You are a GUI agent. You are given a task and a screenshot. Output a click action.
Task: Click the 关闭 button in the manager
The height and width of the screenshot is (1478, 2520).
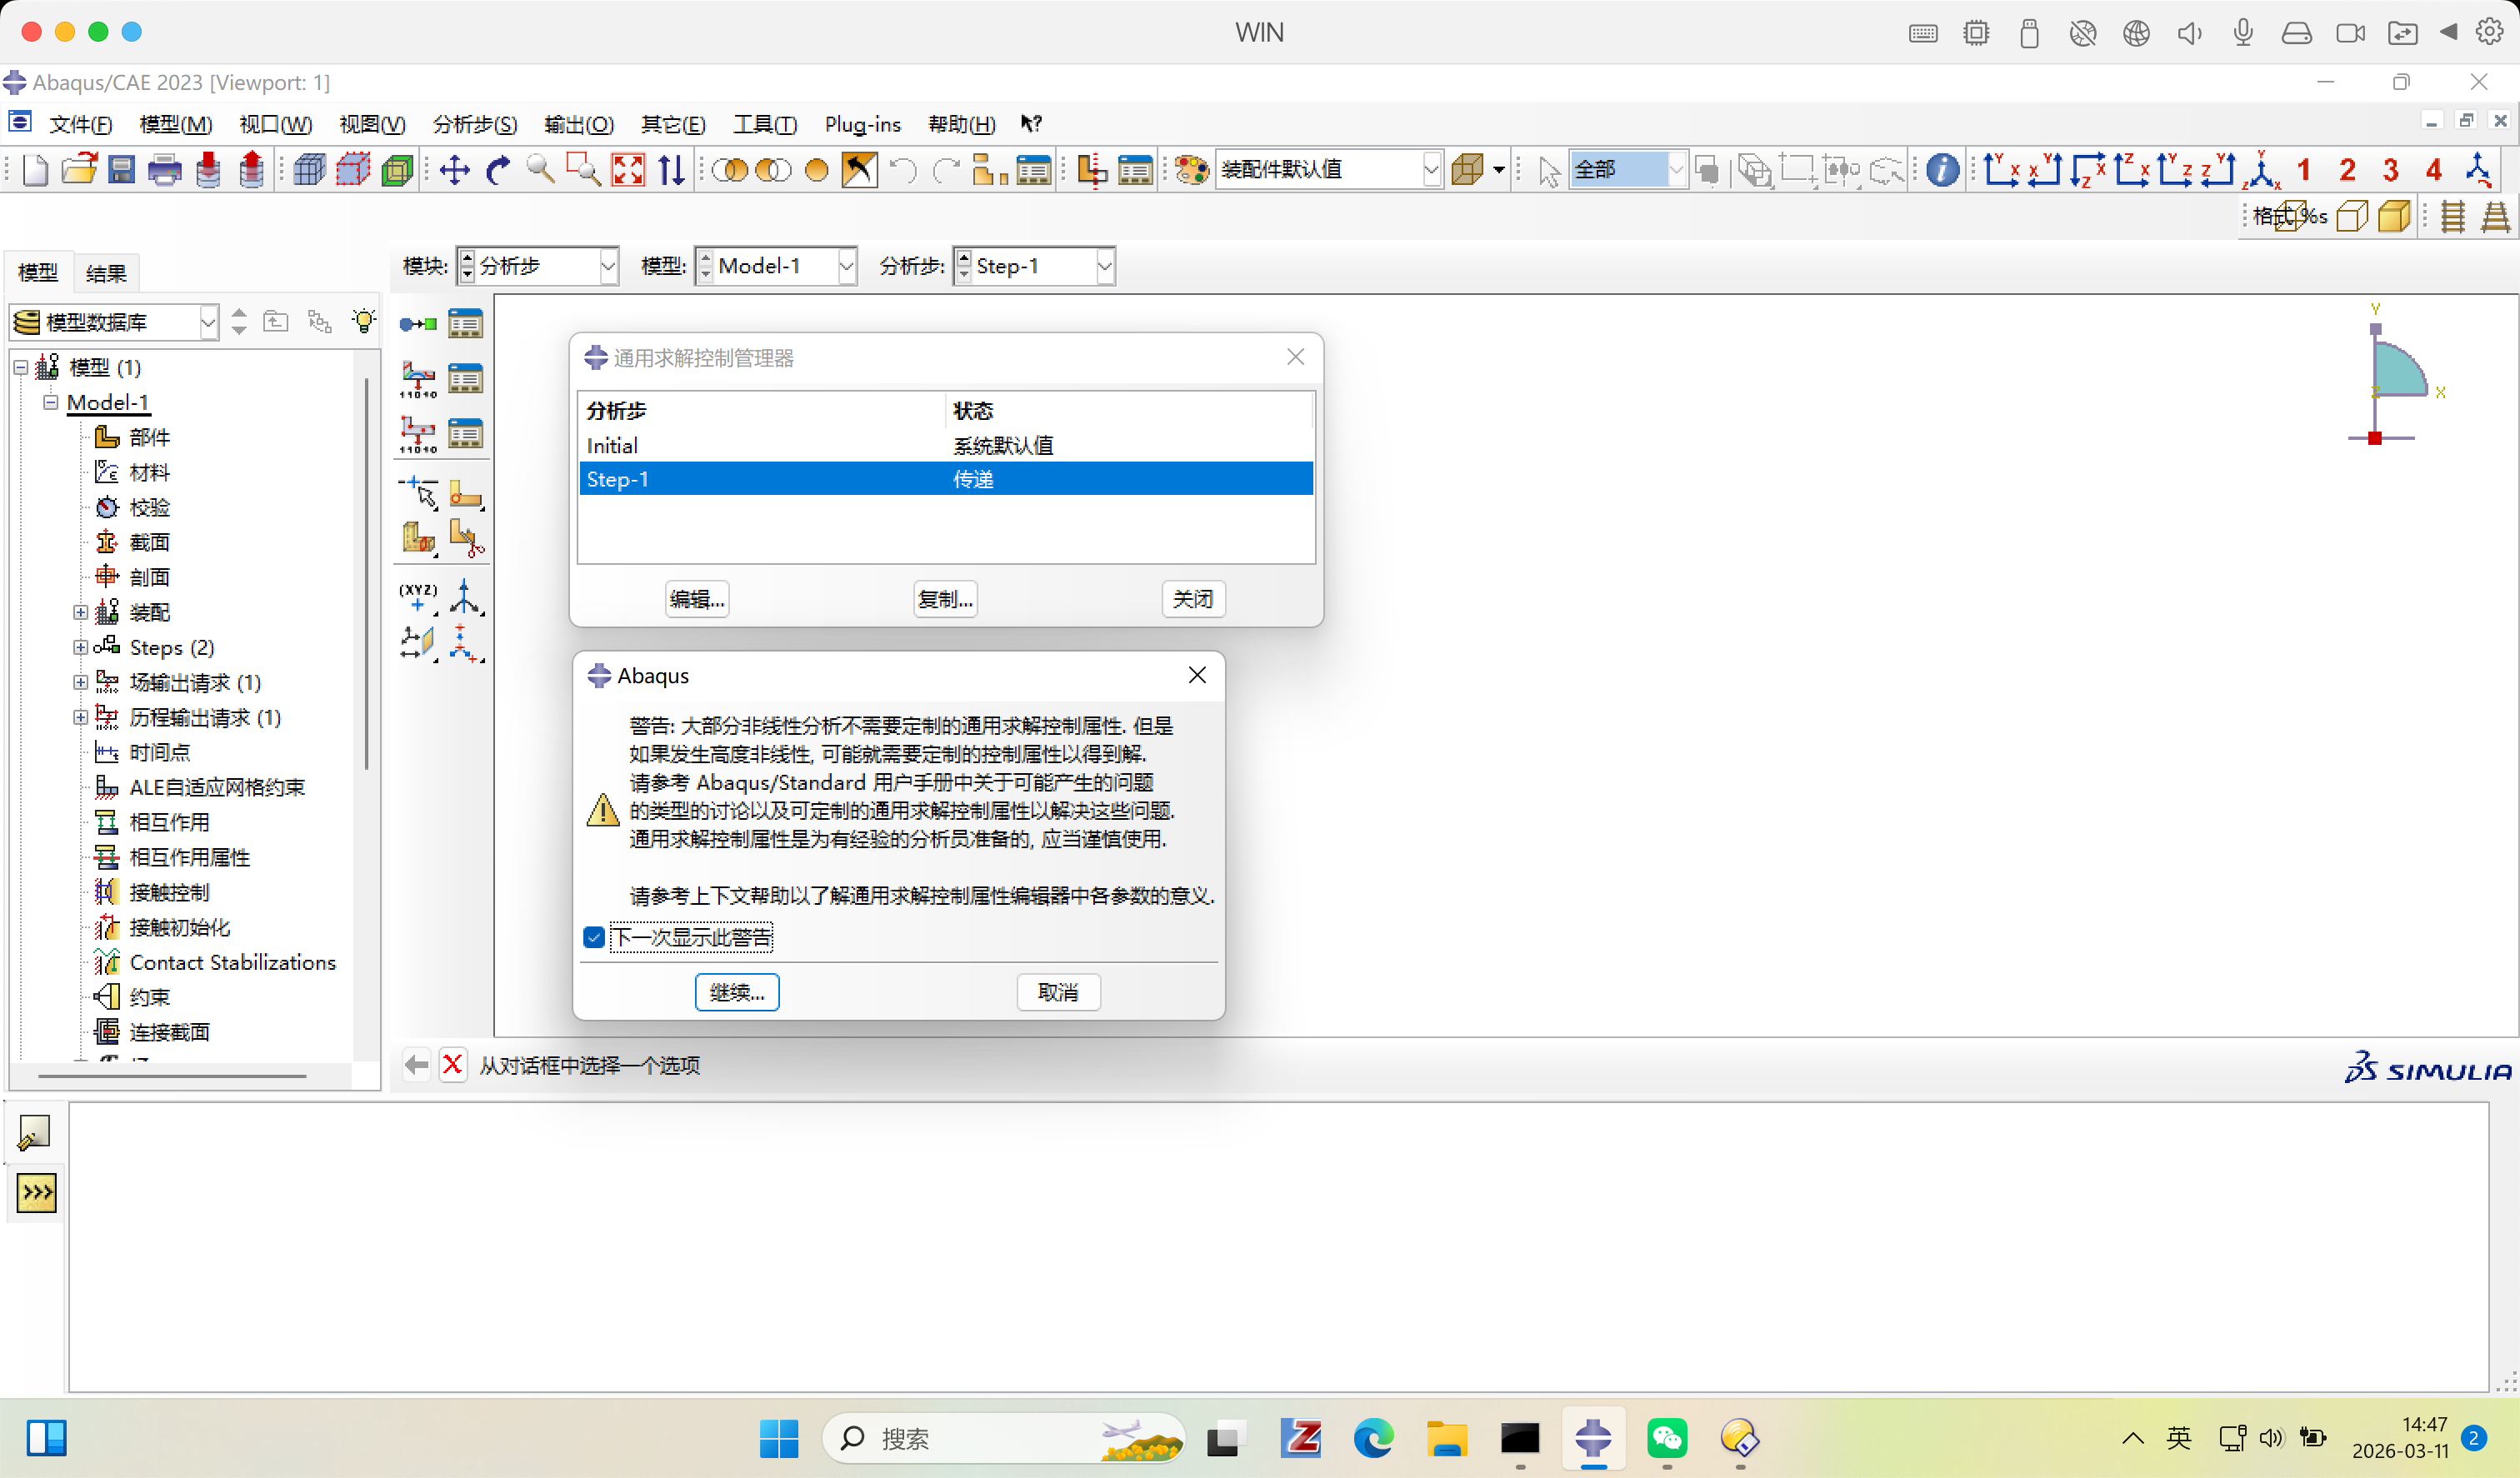1193,599
